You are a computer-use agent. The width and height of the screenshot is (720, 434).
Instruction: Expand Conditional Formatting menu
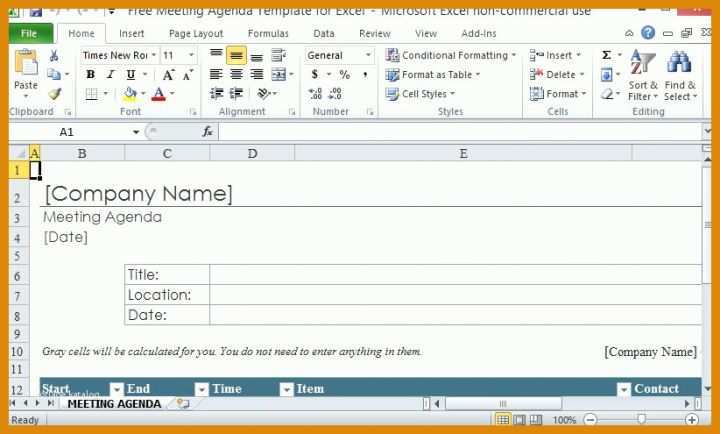coord(451,55)
